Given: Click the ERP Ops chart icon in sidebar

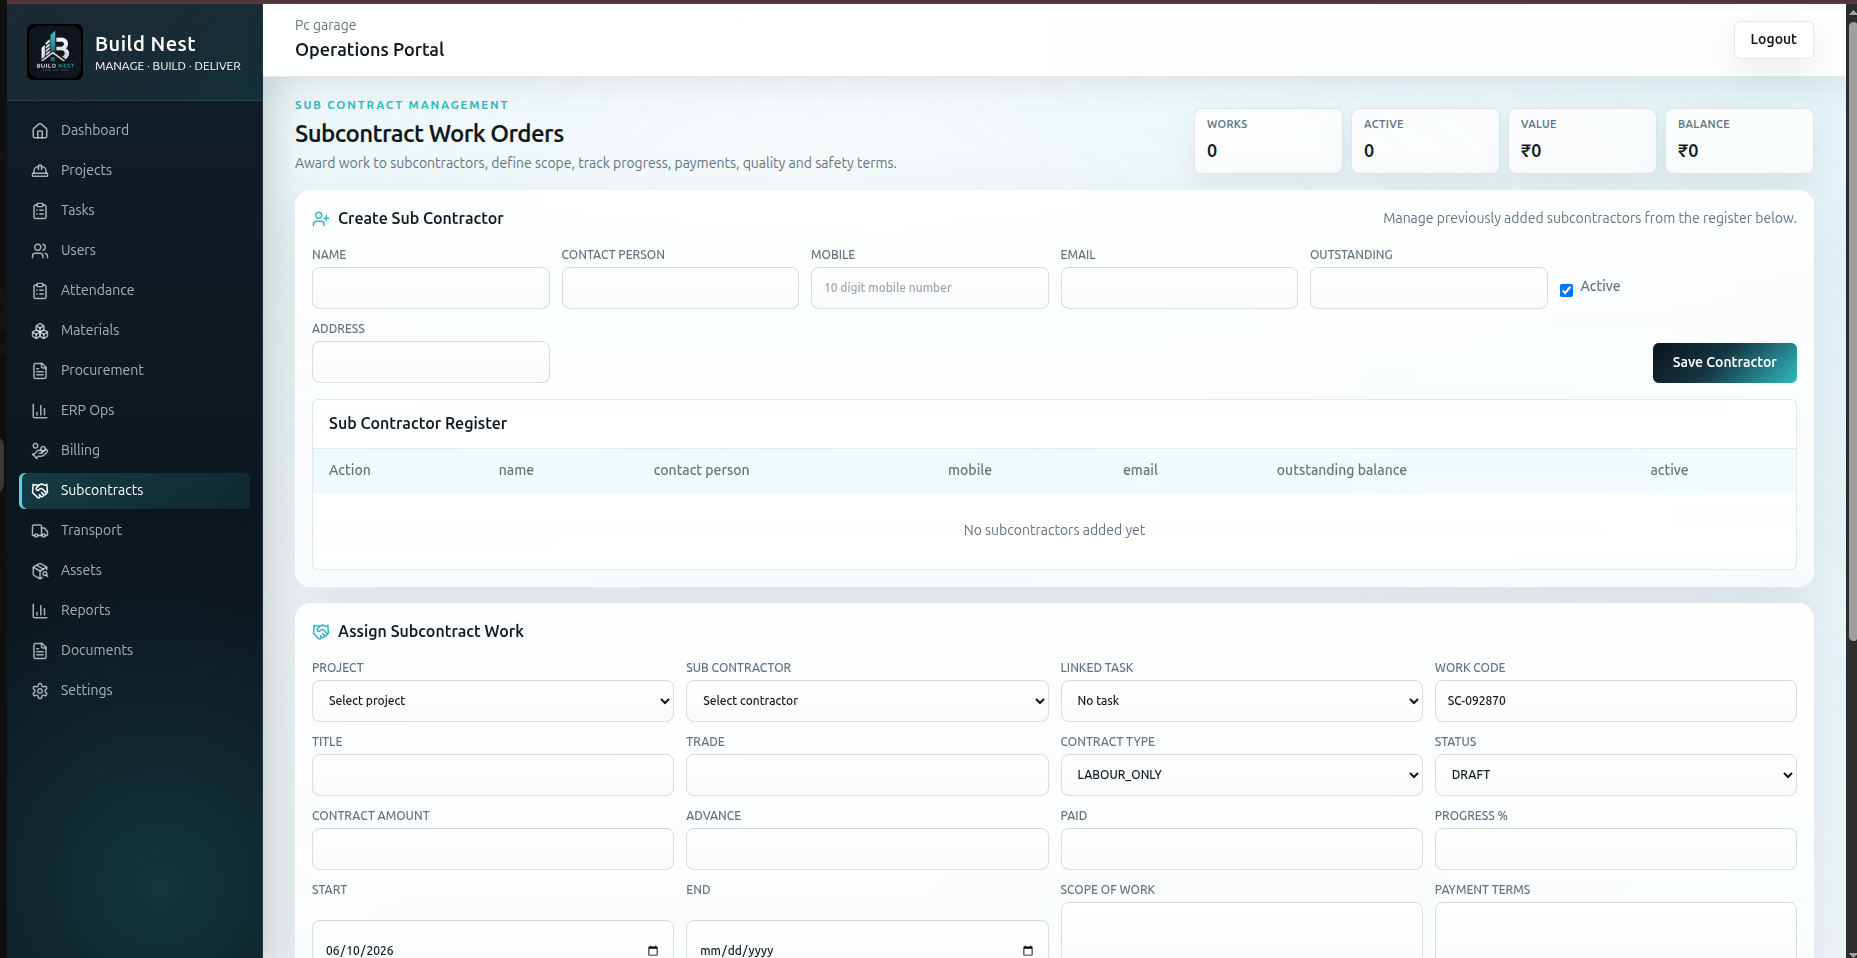Looking at the screenshot, I should (40, 410).
